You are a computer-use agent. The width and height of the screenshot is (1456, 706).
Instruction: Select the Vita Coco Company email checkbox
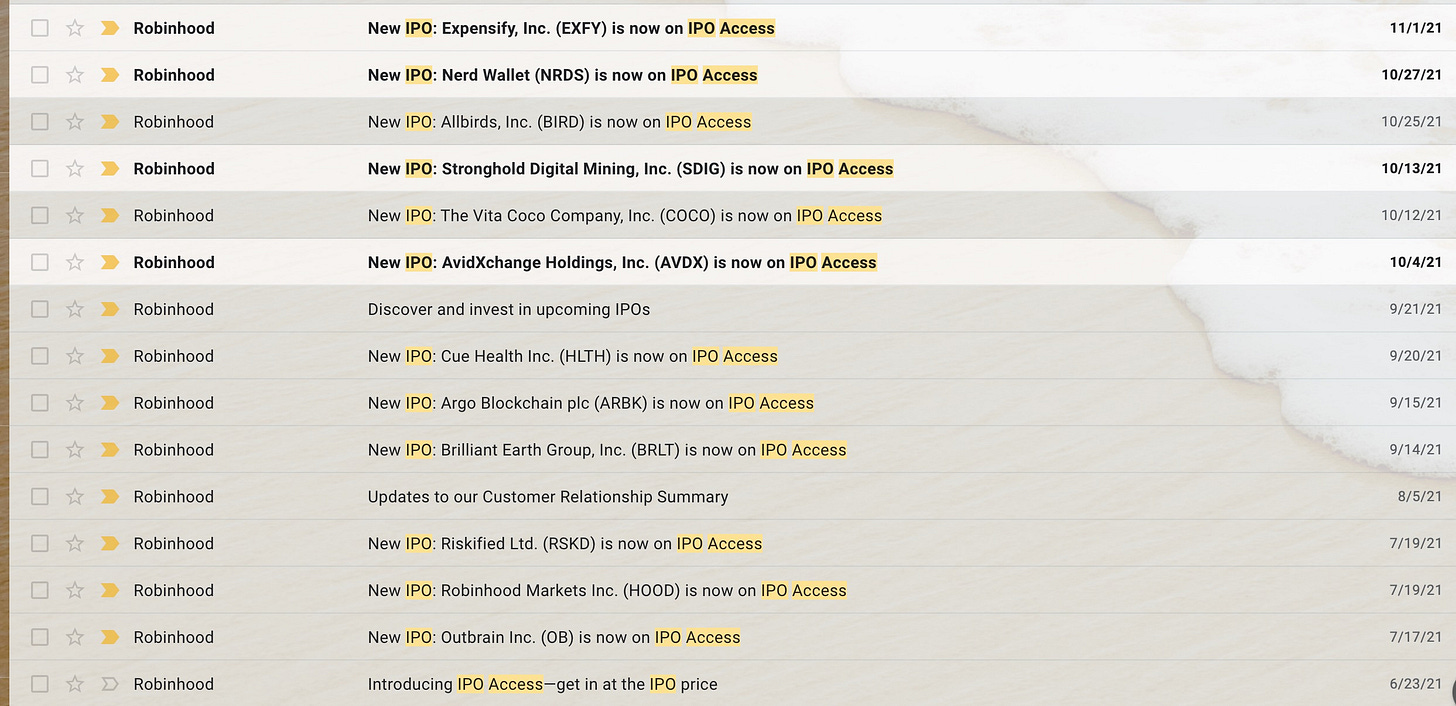pos(40,215)
